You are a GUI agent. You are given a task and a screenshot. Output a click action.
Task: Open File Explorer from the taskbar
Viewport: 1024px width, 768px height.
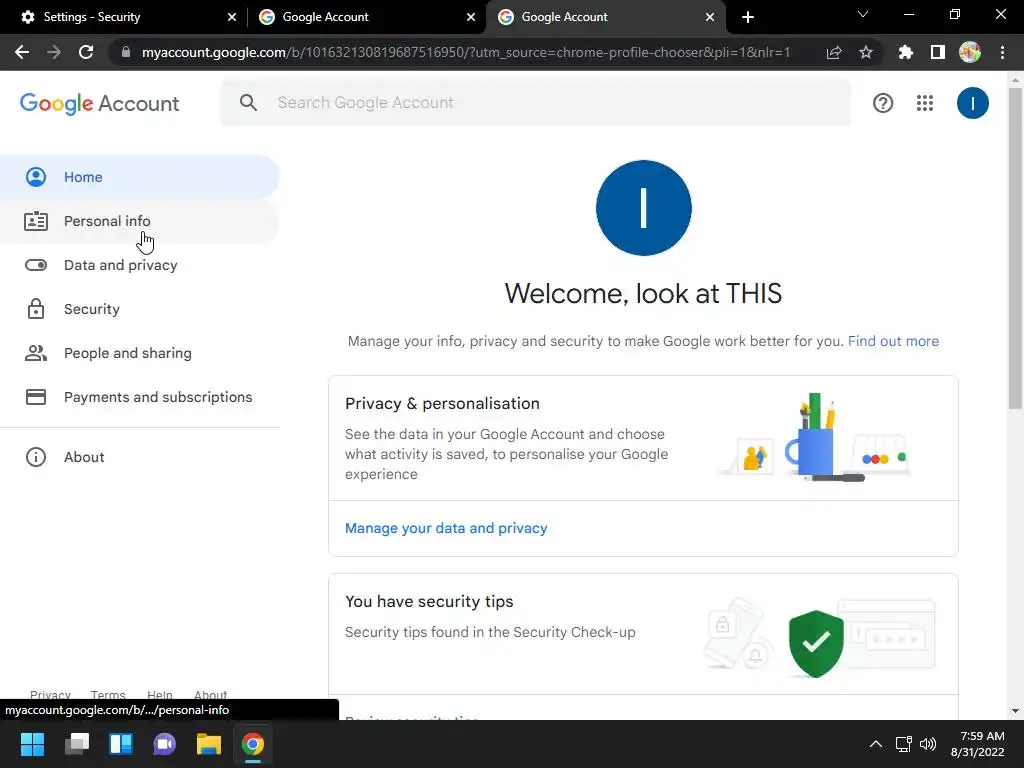coord(209,744)
